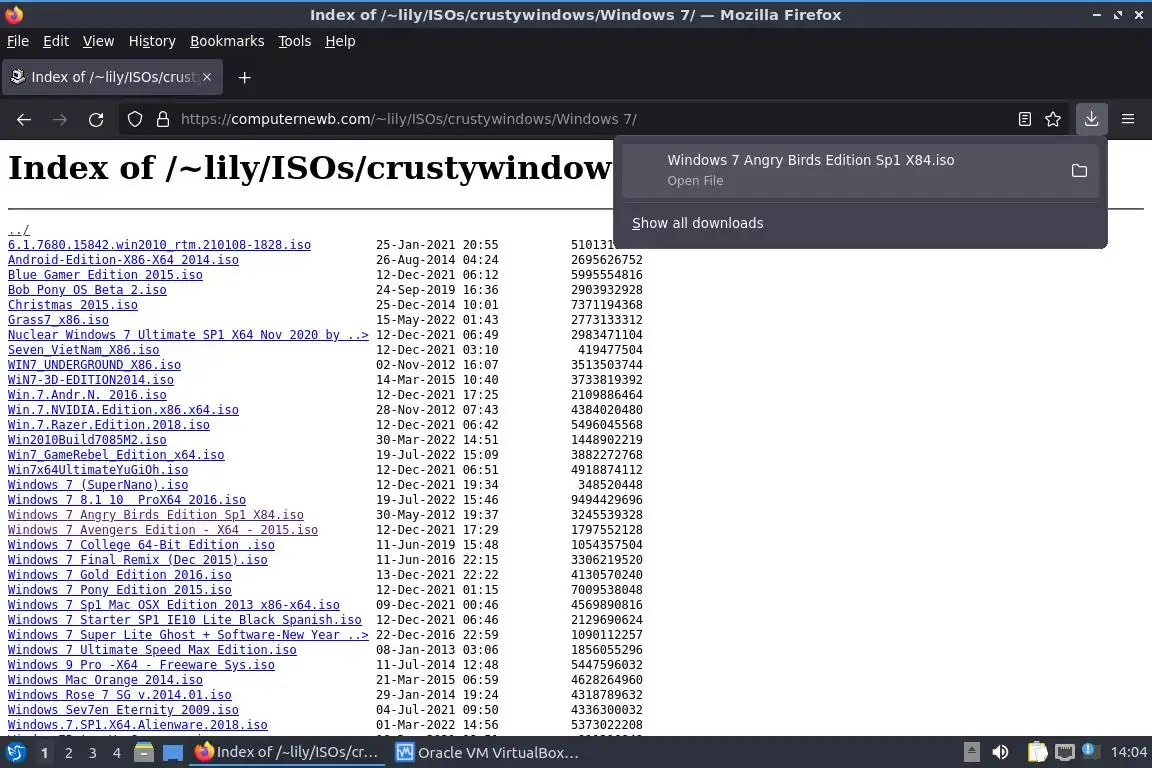Click Win7_GameRebel_Edition_x64.iso link
The image size is (1152, 768).
coord(116,455)
